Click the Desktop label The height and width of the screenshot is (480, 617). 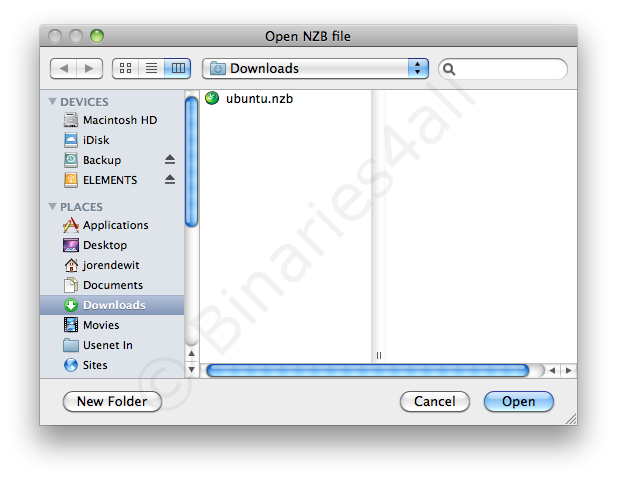point(105,245)
